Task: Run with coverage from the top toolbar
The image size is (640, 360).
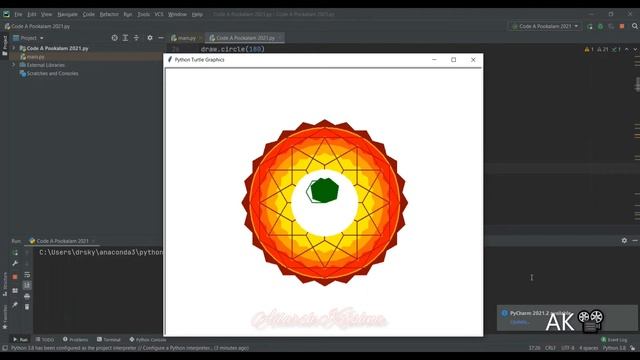Action: [611, 26]
